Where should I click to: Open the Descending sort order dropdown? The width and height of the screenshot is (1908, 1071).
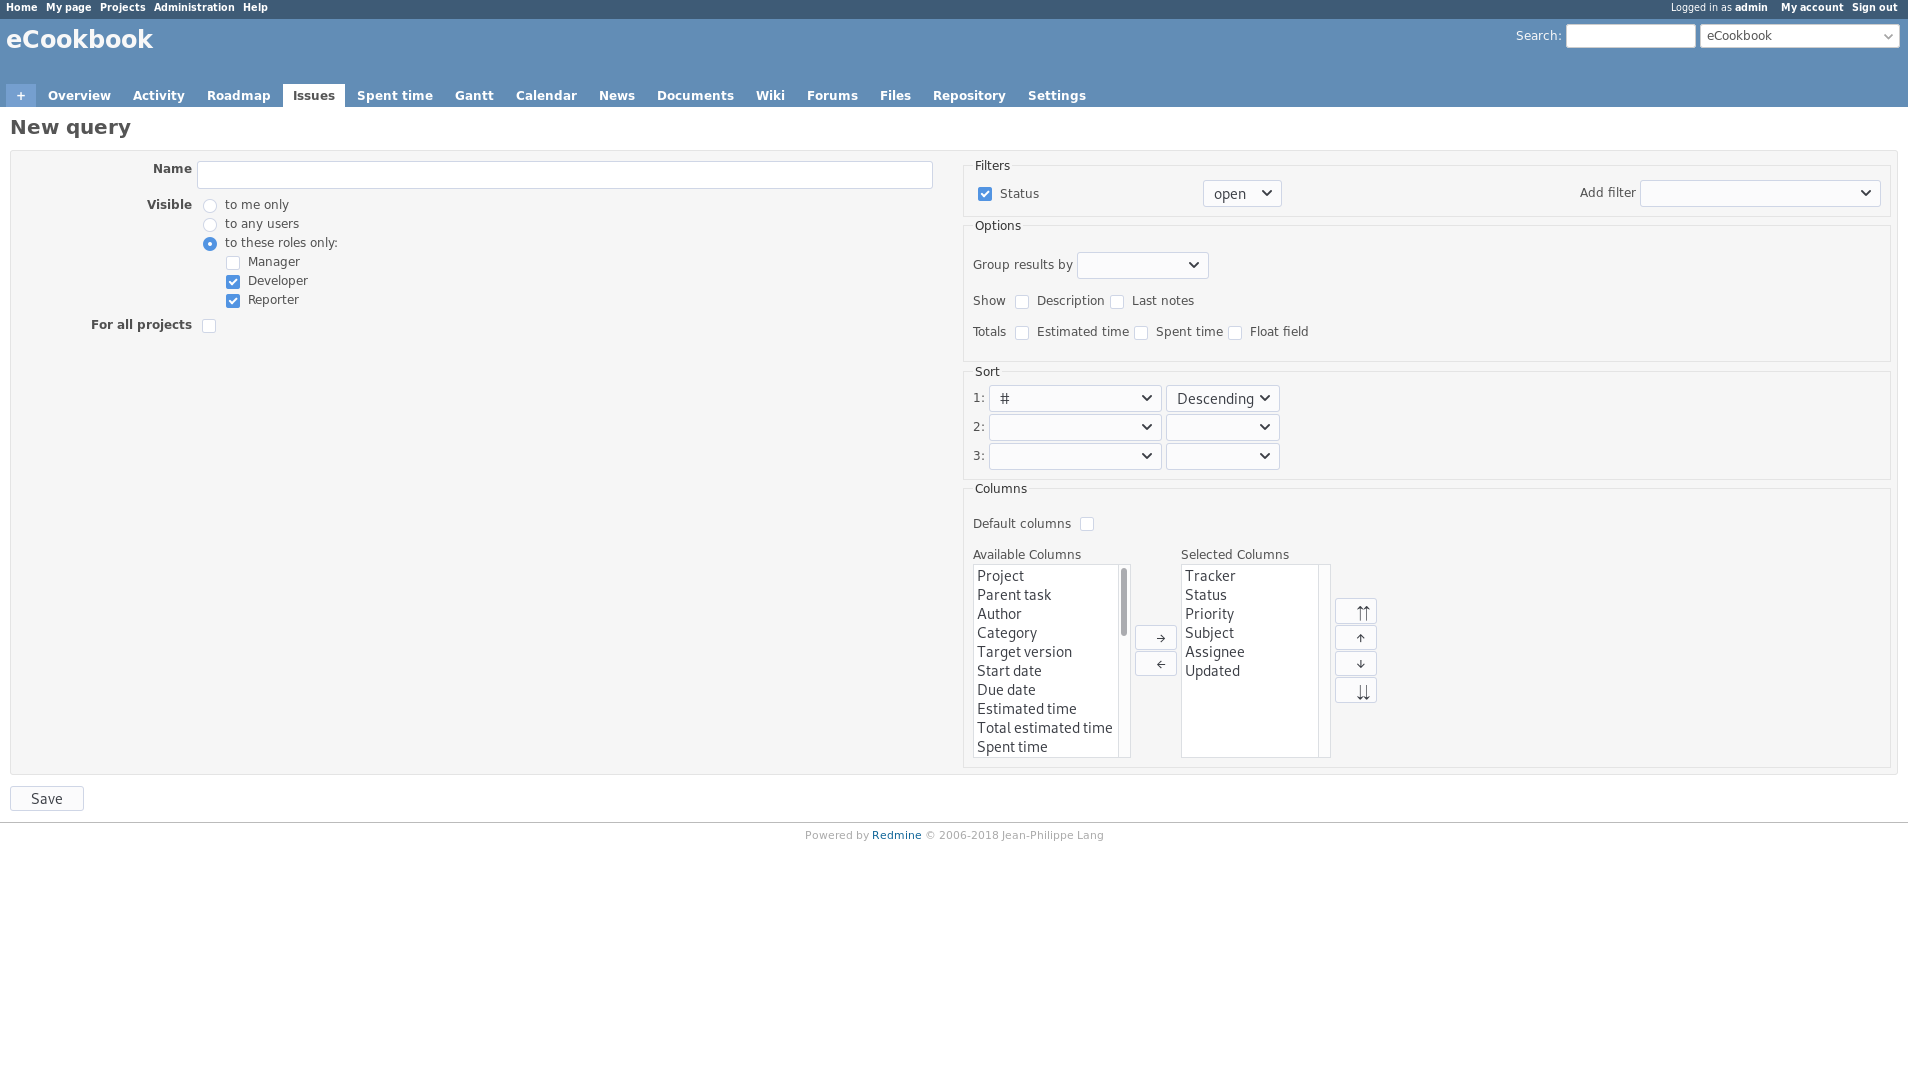coord(1222,399)
